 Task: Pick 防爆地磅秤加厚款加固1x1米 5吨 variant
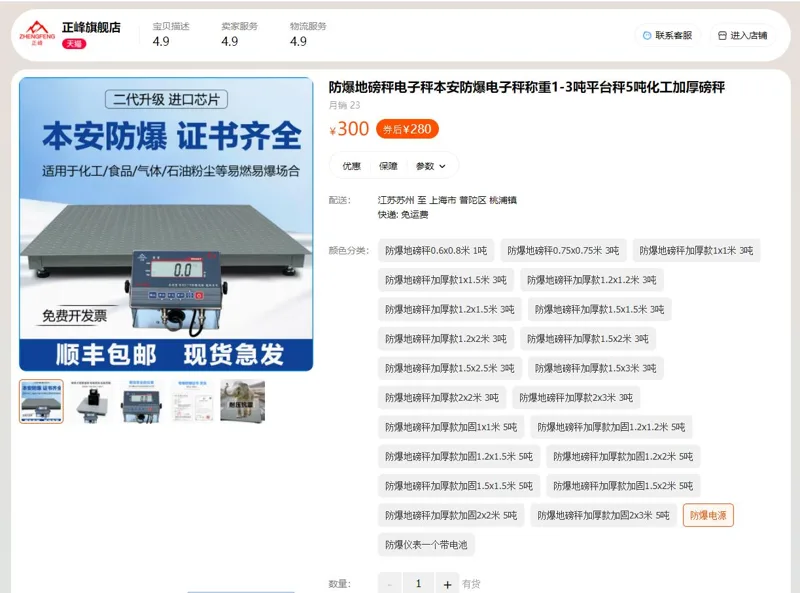click(451, 427)
